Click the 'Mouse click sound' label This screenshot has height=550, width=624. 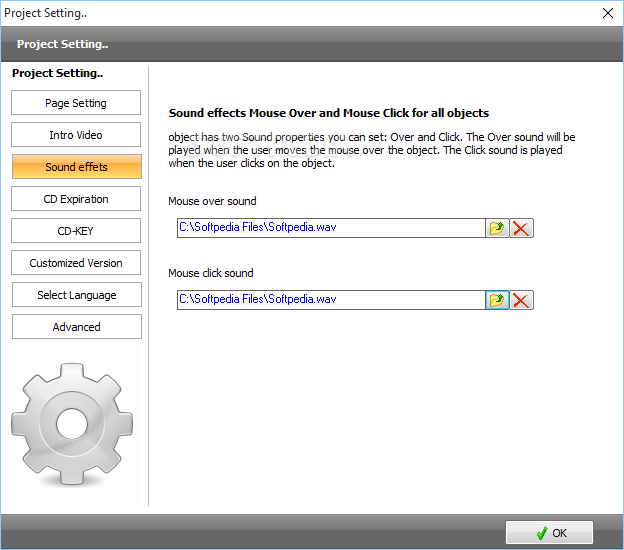(211, 273)
